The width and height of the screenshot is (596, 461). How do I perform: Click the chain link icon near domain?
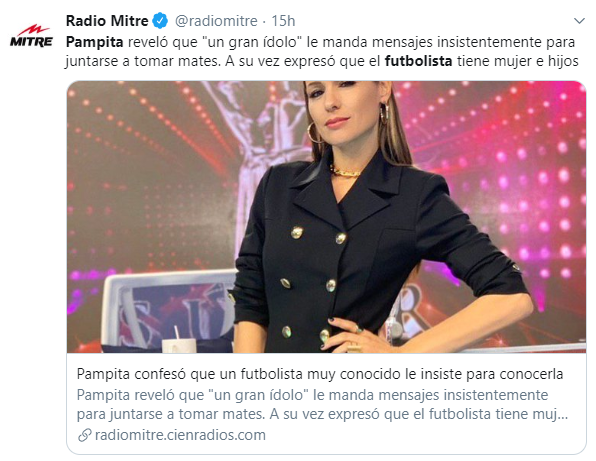[x=84, y=435]
